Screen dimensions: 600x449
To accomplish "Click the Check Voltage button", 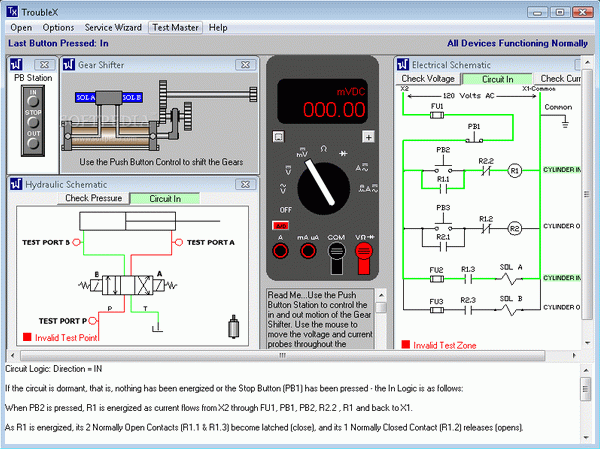I will click(428, 78).
